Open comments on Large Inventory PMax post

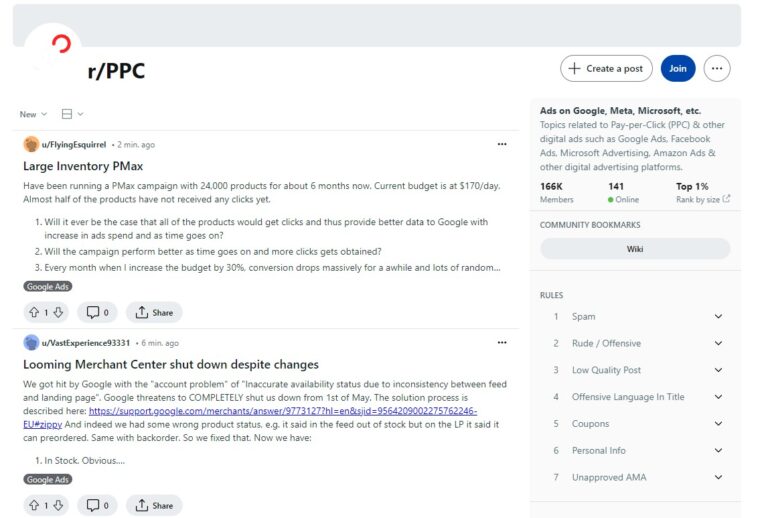97,312
